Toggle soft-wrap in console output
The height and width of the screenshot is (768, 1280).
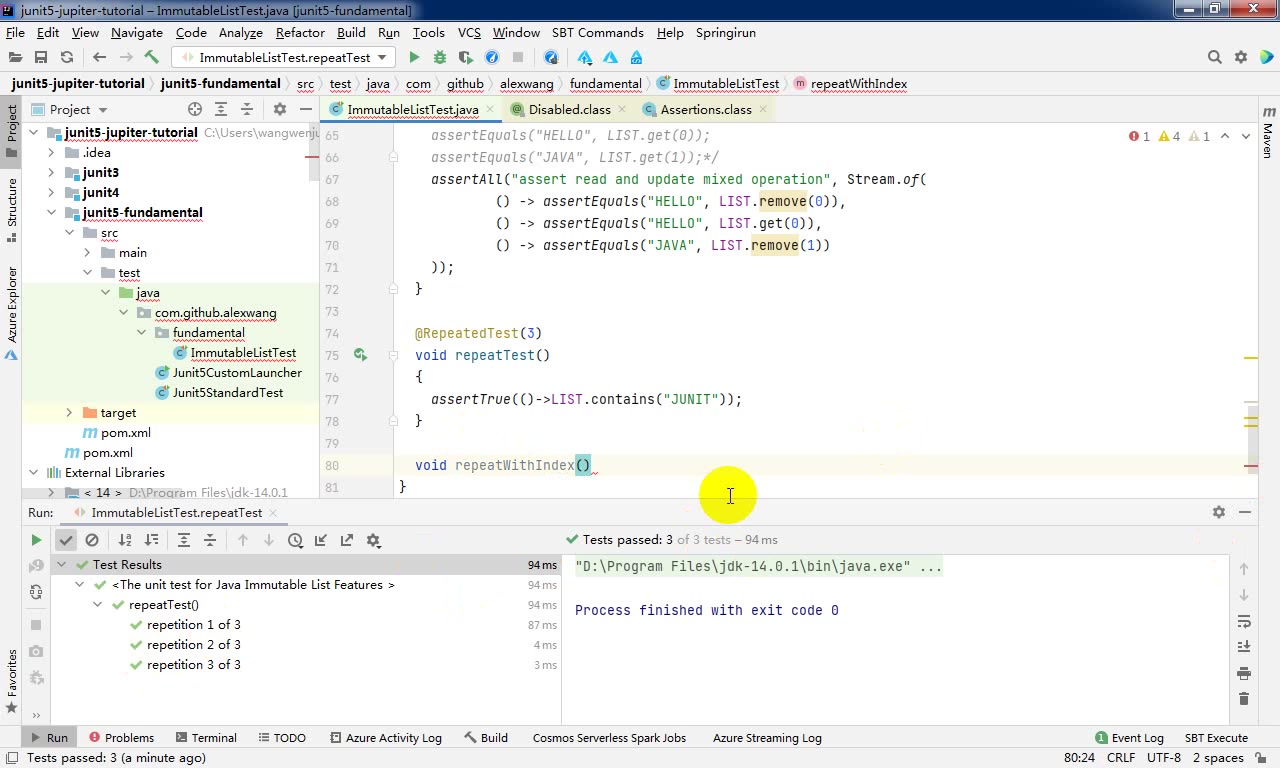click(x=1244, y=621)
